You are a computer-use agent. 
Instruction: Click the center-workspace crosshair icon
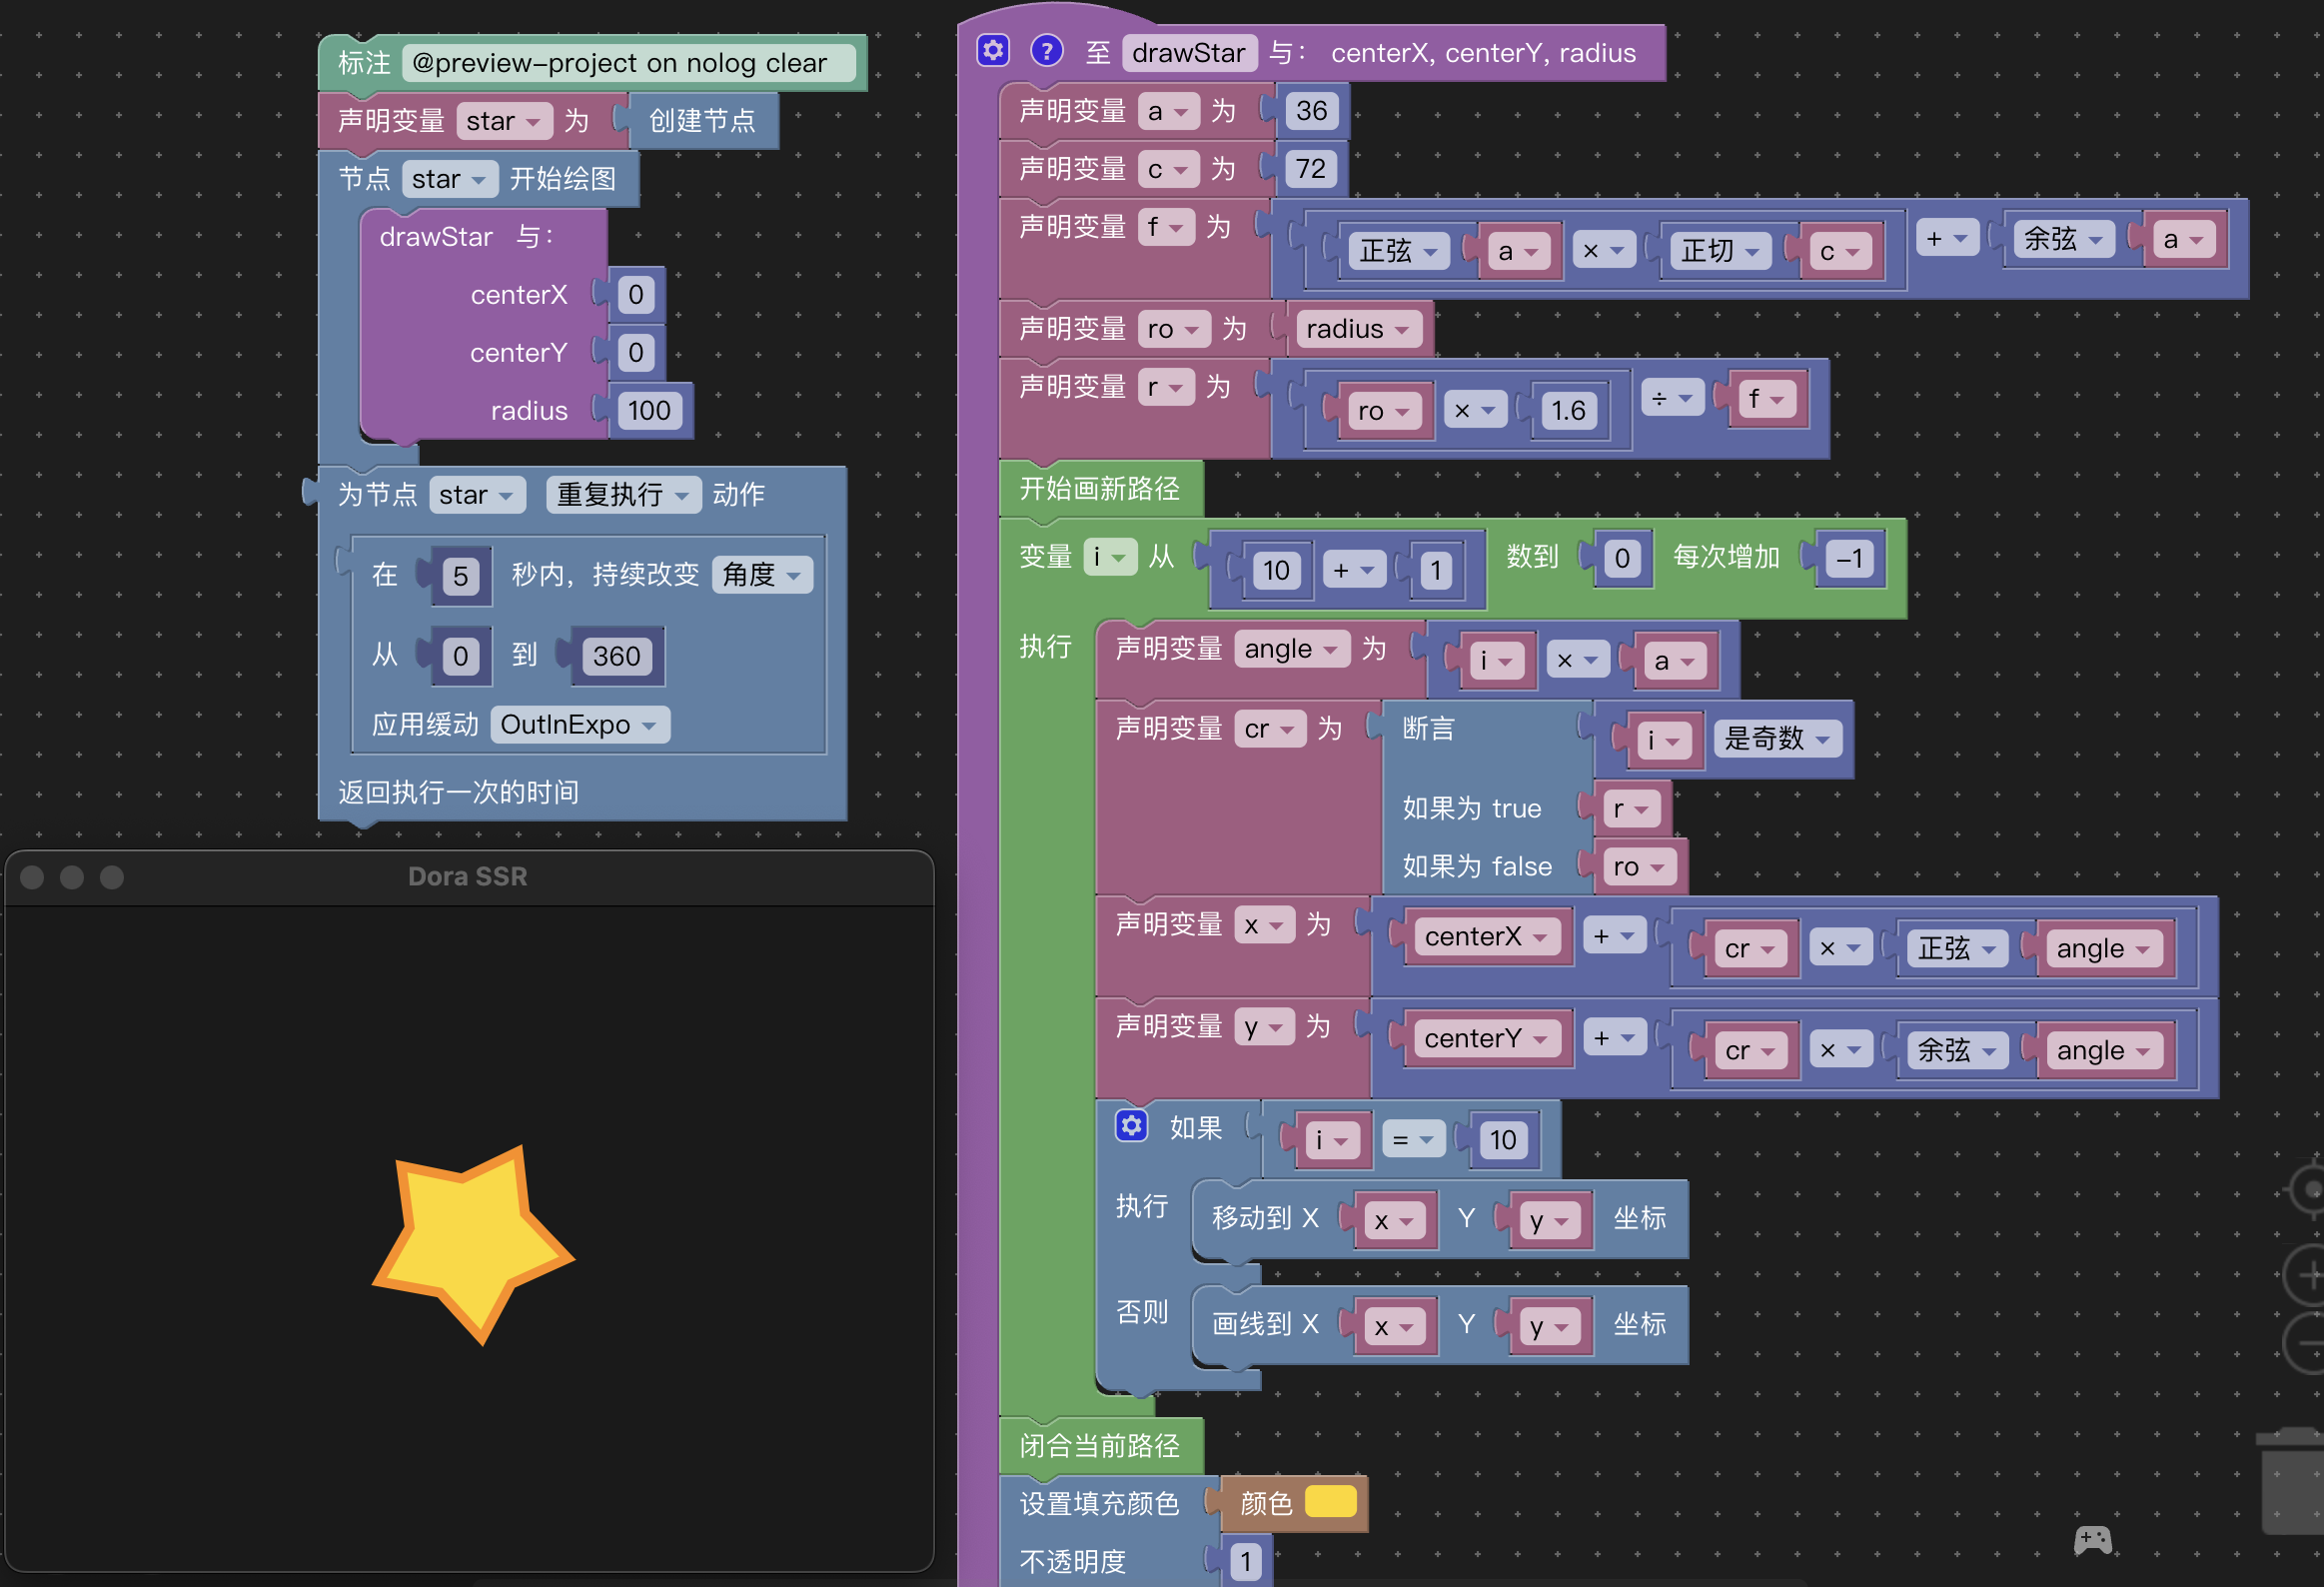(x=2310, y=1190)
